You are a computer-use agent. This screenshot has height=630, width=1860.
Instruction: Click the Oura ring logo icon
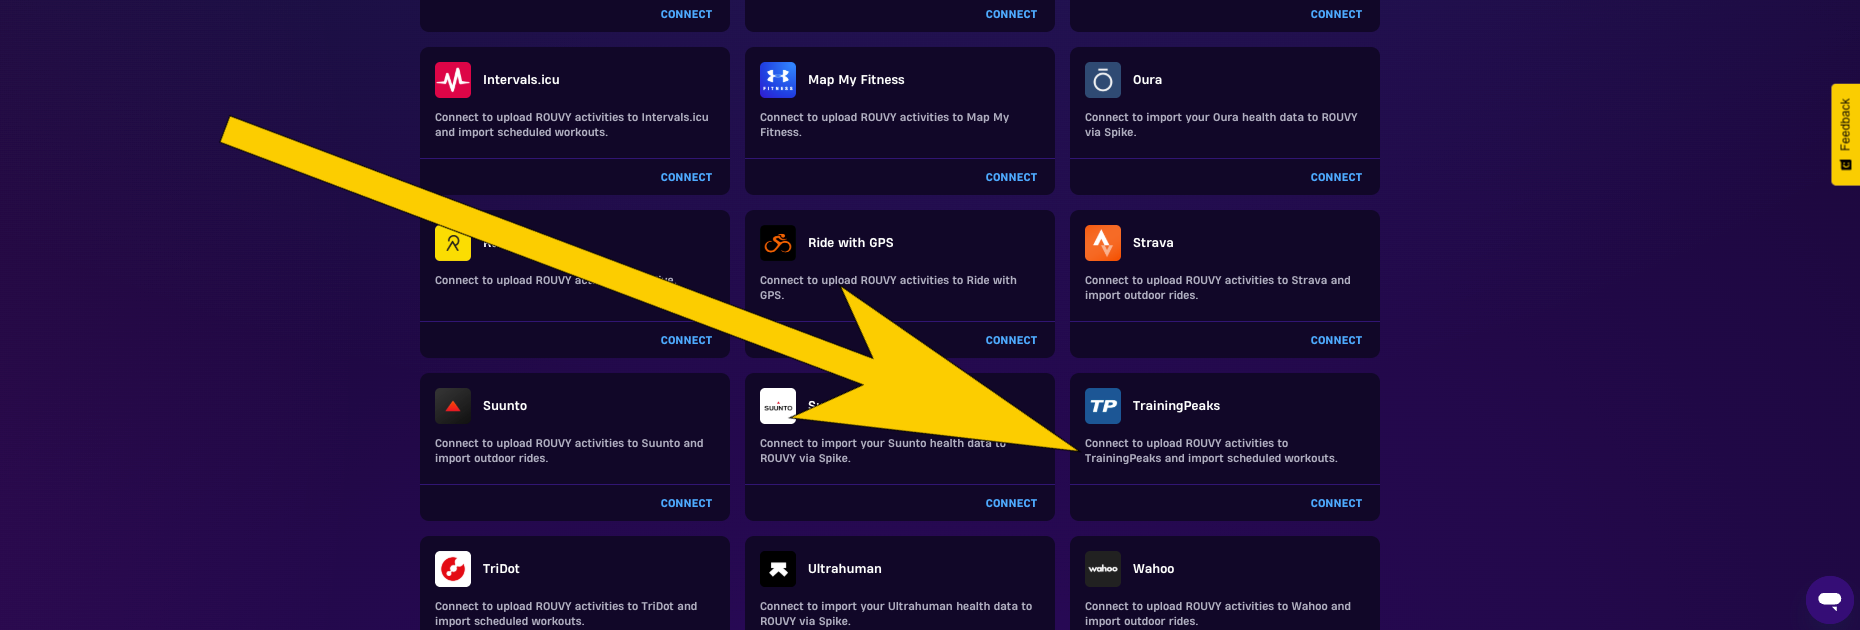(1103, 80)
